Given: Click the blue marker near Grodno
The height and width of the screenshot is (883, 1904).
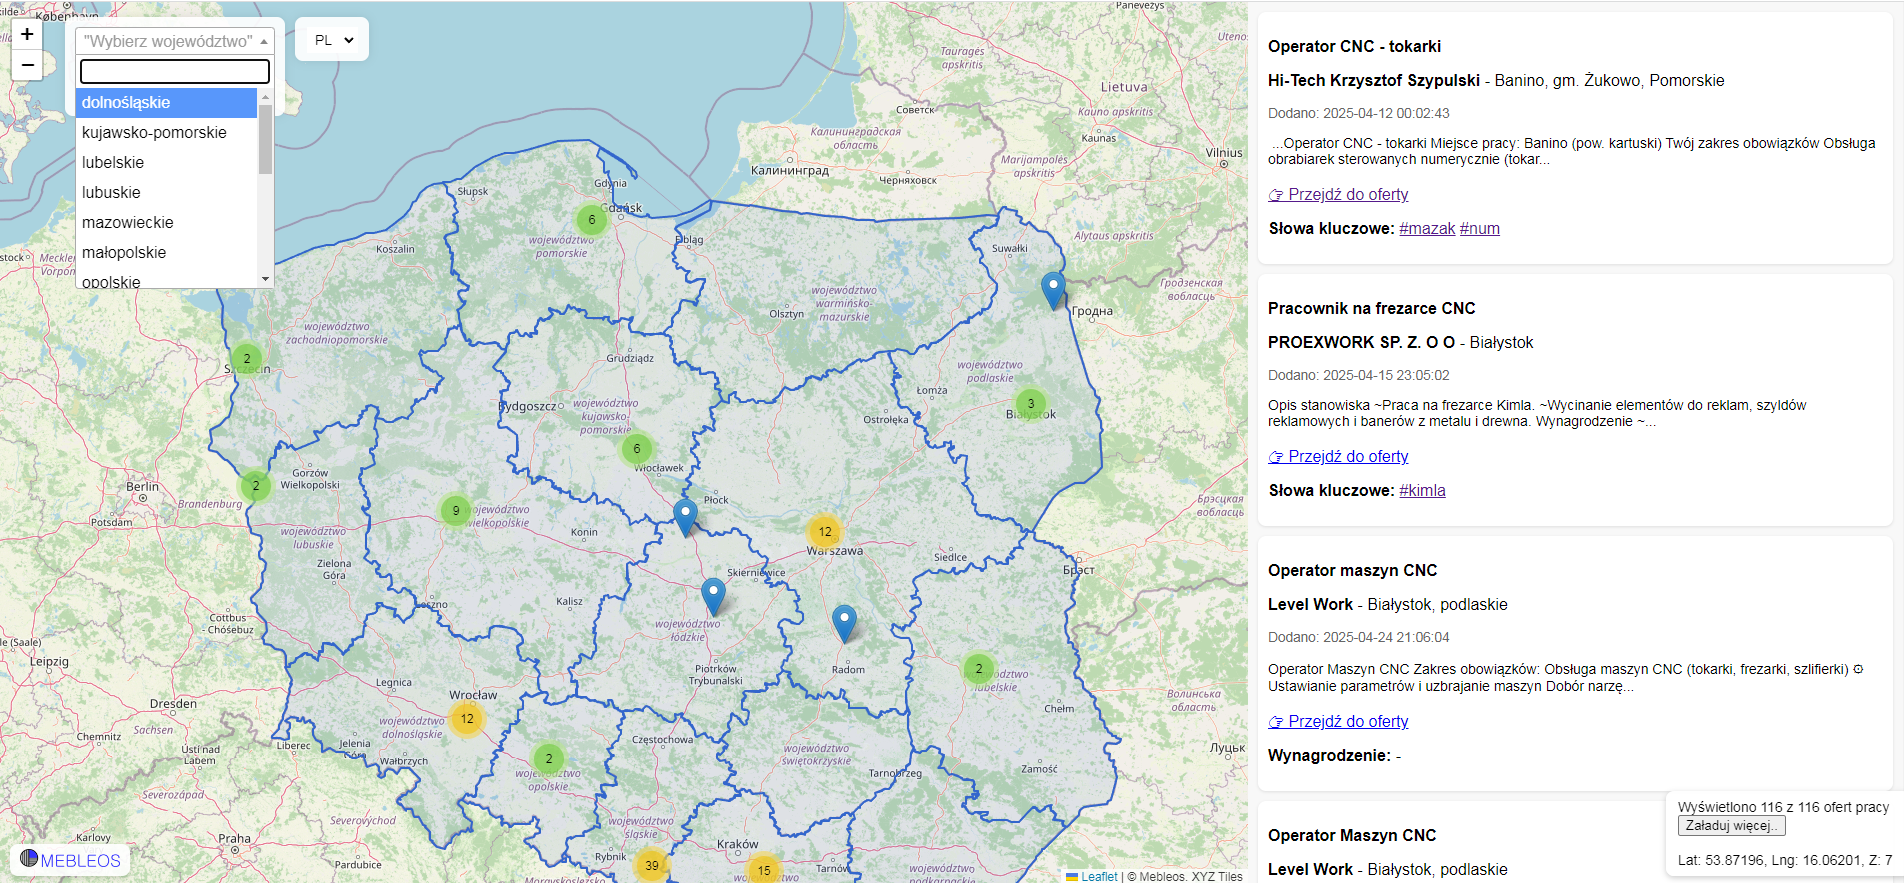Looking at the screenshot, I should click(x=1053, y=290).
